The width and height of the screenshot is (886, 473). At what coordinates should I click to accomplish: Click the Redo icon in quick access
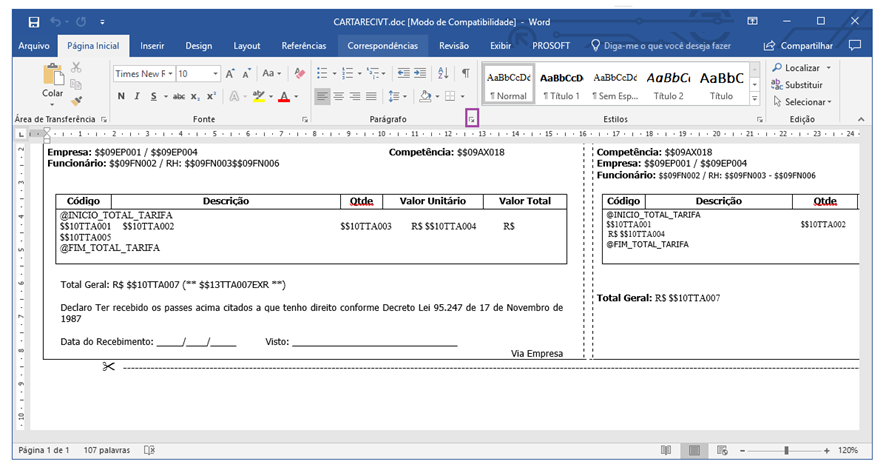click(x=81, y=21)
